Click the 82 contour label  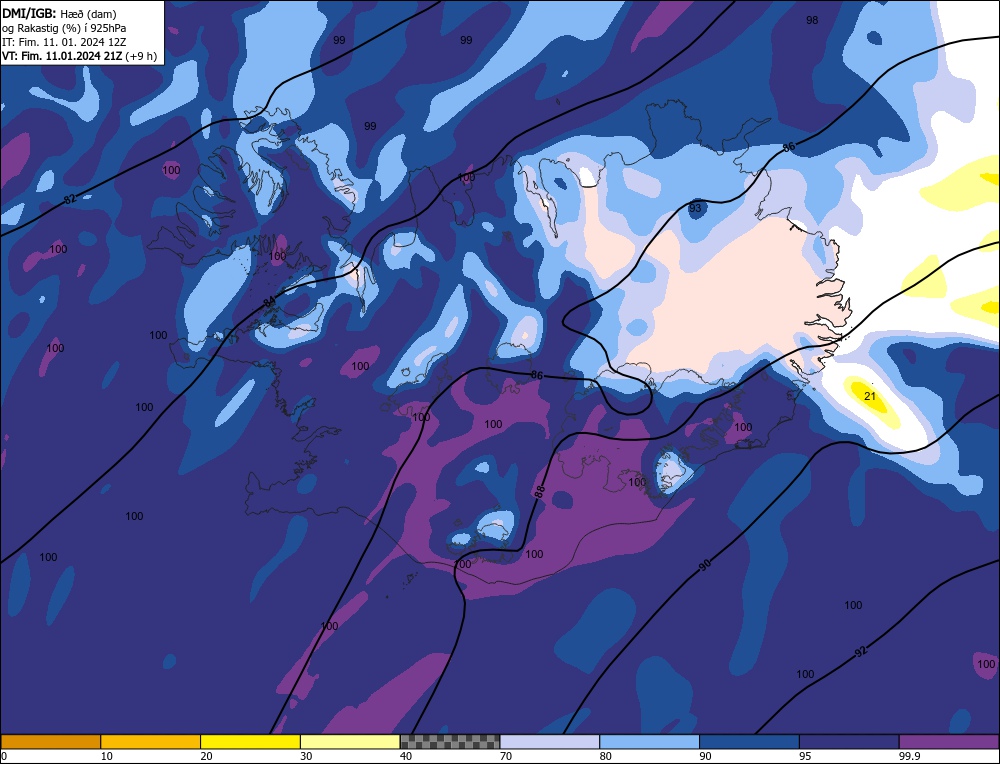coord(70,200)
